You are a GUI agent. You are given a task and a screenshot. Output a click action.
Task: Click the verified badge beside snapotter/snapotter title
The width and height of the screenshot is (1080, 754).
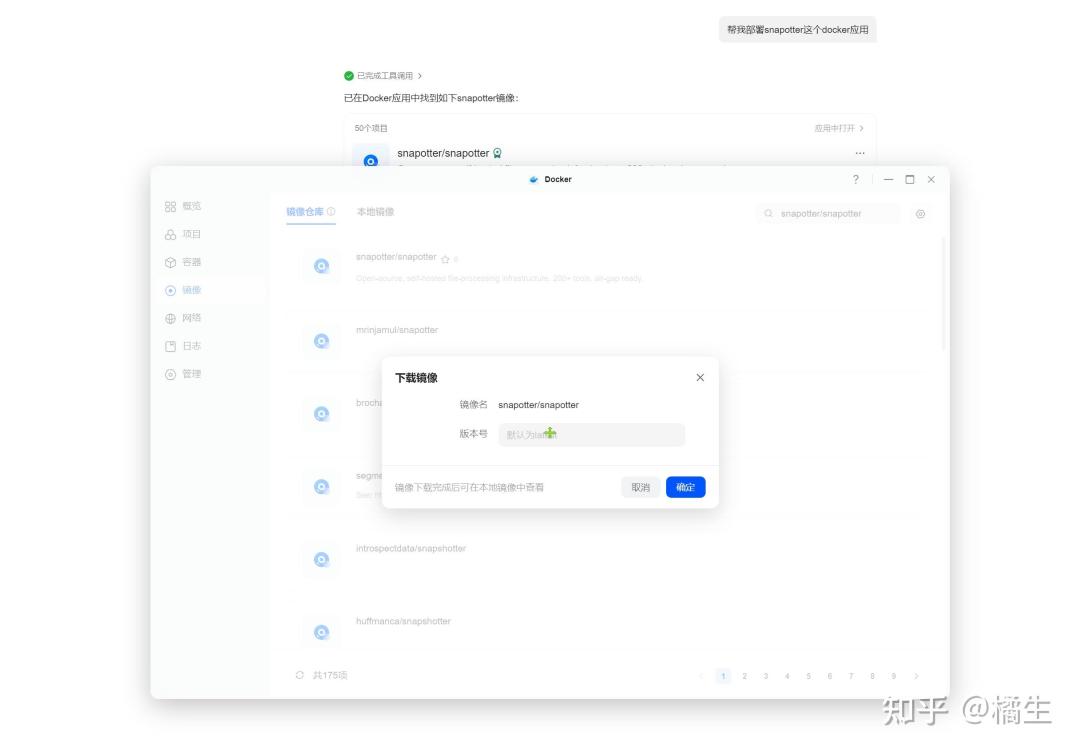(497, 153)
